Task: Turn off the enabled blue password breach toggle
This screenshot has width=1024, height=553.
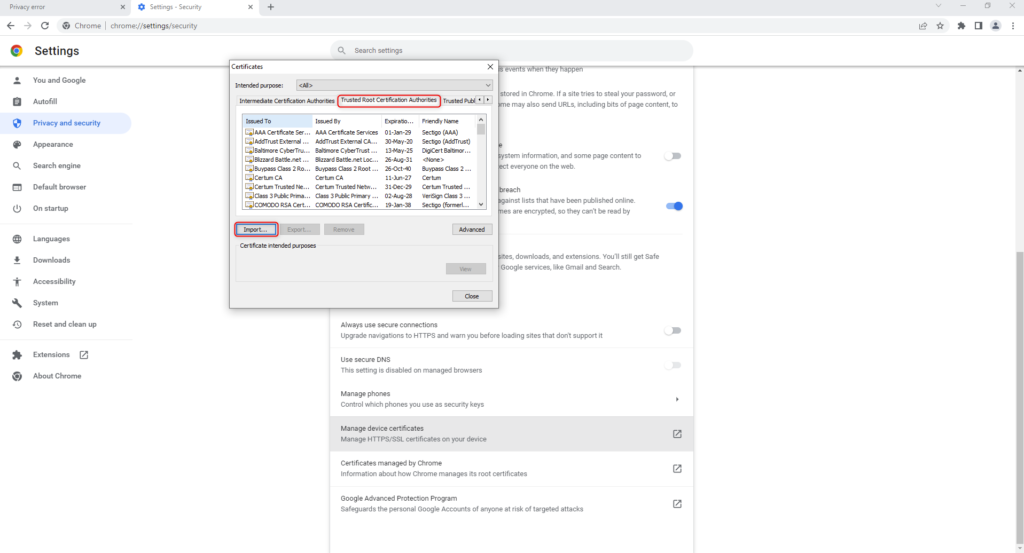Action: pos(674,206)
